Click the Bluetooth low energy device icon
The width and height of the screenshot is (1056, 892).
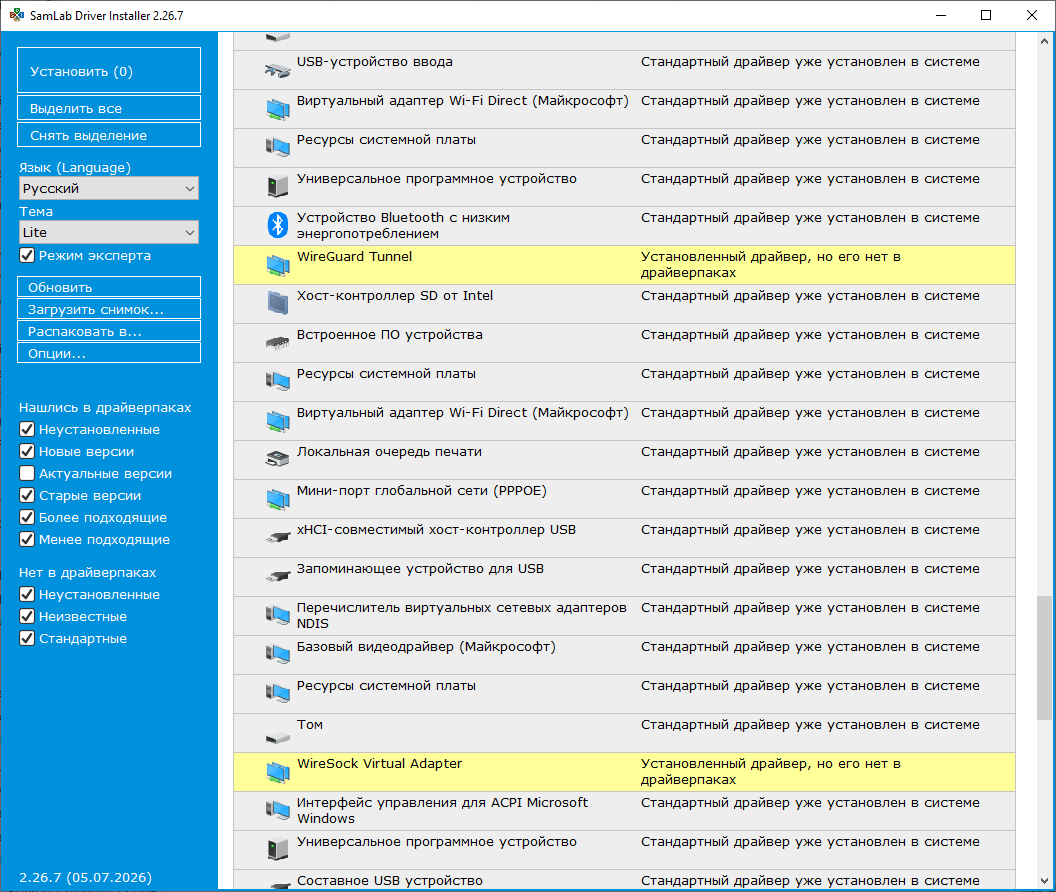(x=277, y=225)
